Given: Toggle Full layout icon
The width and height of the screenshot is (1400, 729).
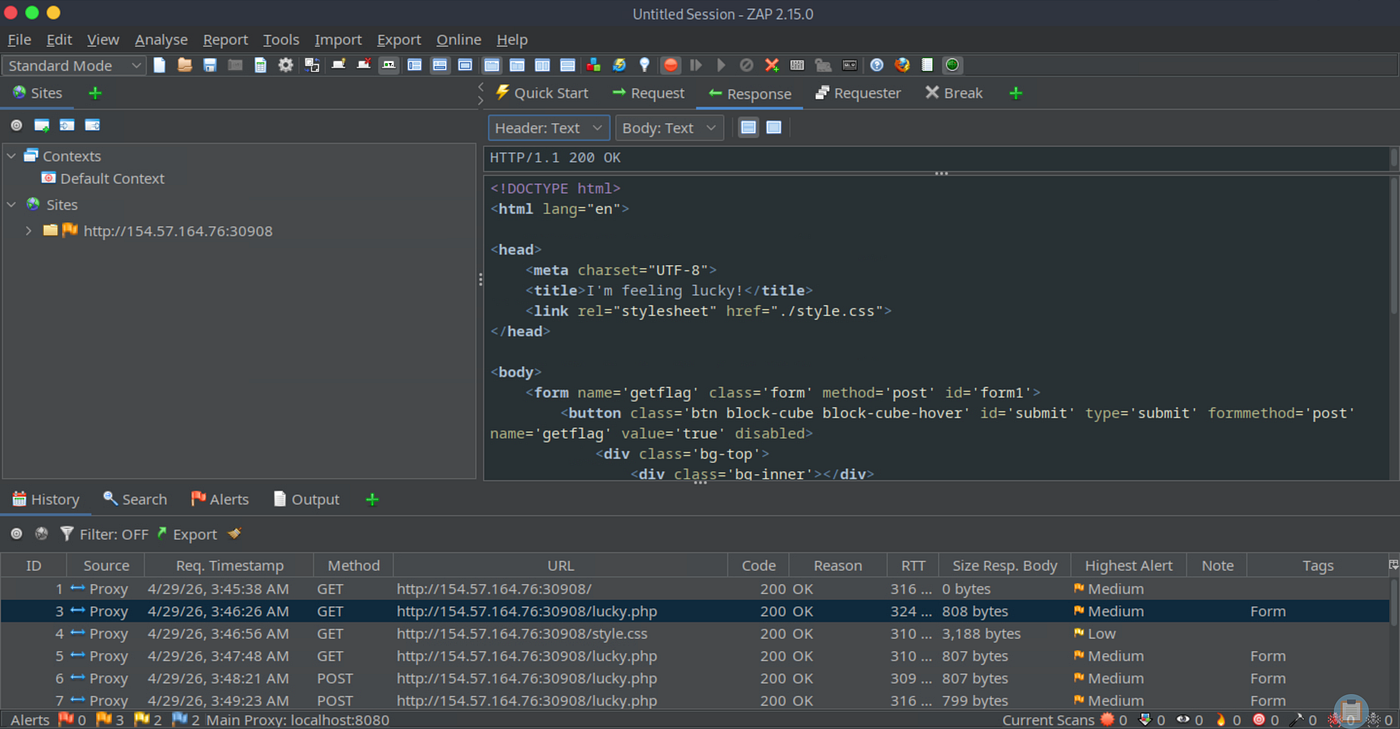Looking at the screenshot, I should [465, 65].
